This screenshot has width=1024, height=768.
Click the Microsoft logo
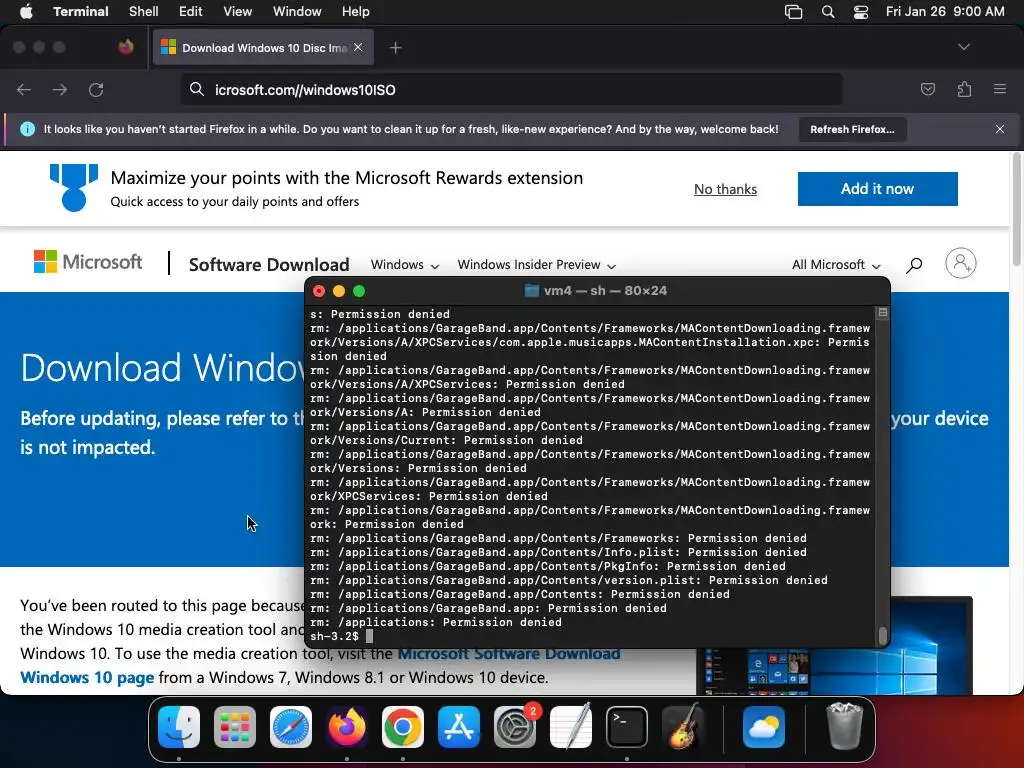point(88,263)
